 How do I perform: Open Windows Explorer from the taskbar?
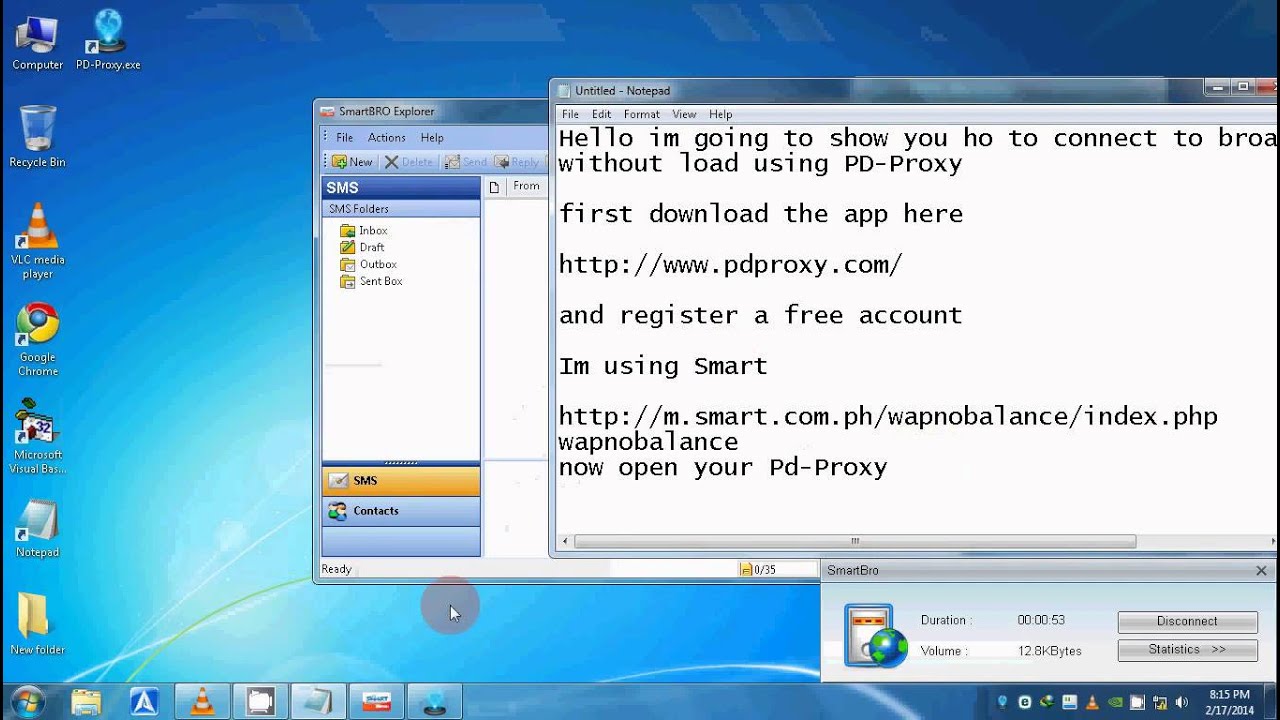[x=87, y=701]
